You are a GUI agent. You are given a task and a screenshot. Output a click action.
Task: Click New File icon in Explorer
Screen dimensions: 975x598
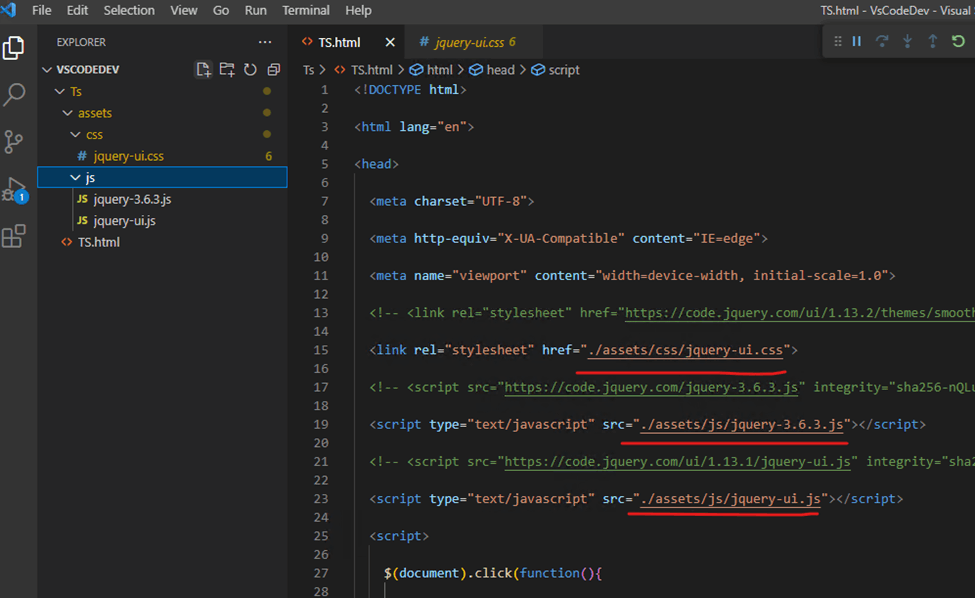point(204,70)
